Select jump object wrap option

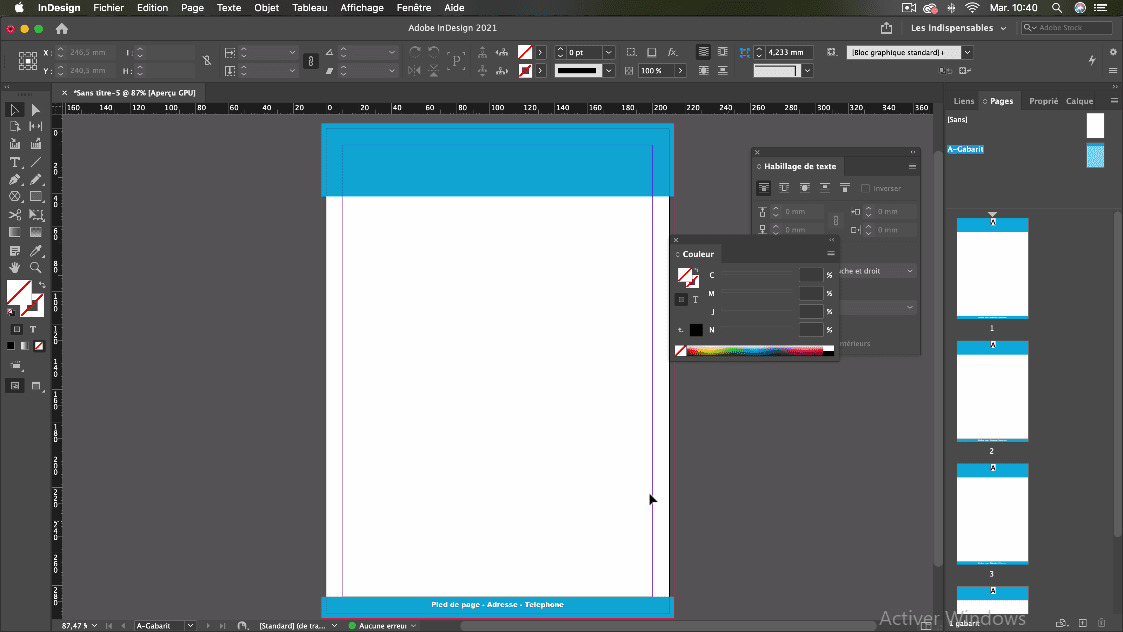825,188
